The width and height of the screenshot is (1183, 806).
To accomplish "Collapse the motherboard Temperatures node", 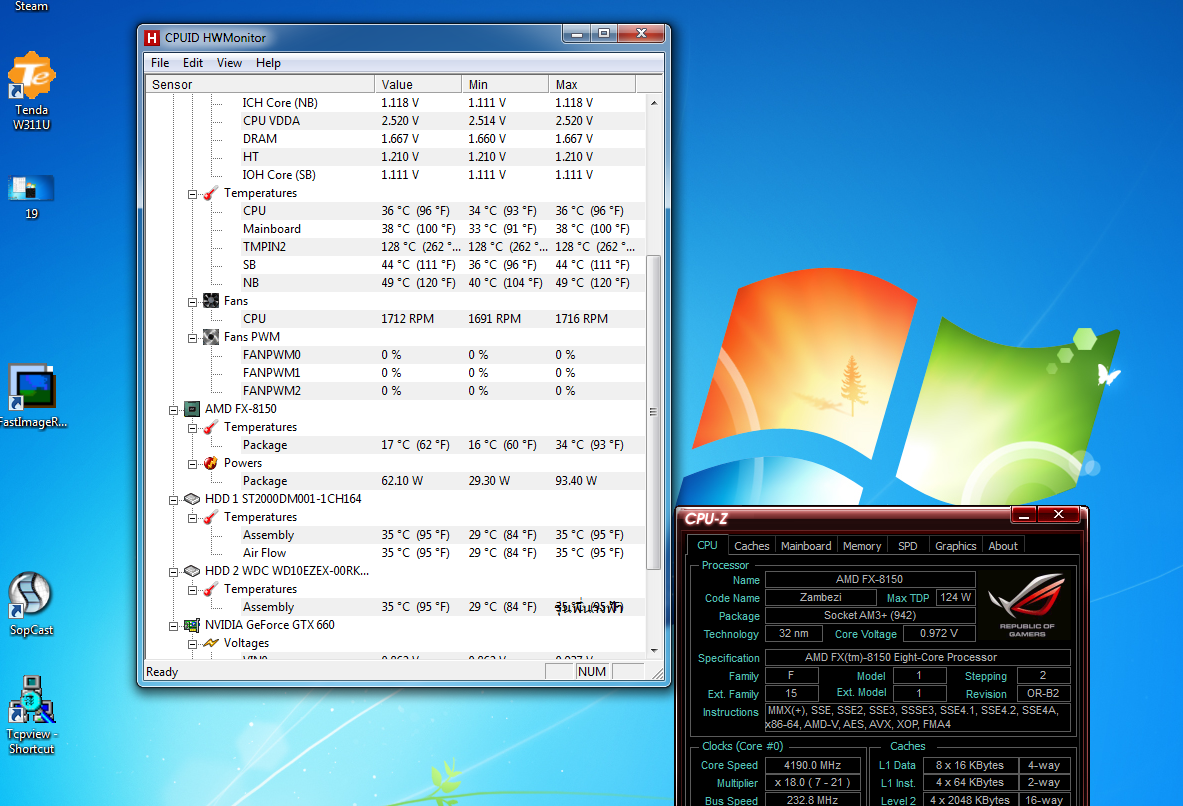I will coord(192,194).
